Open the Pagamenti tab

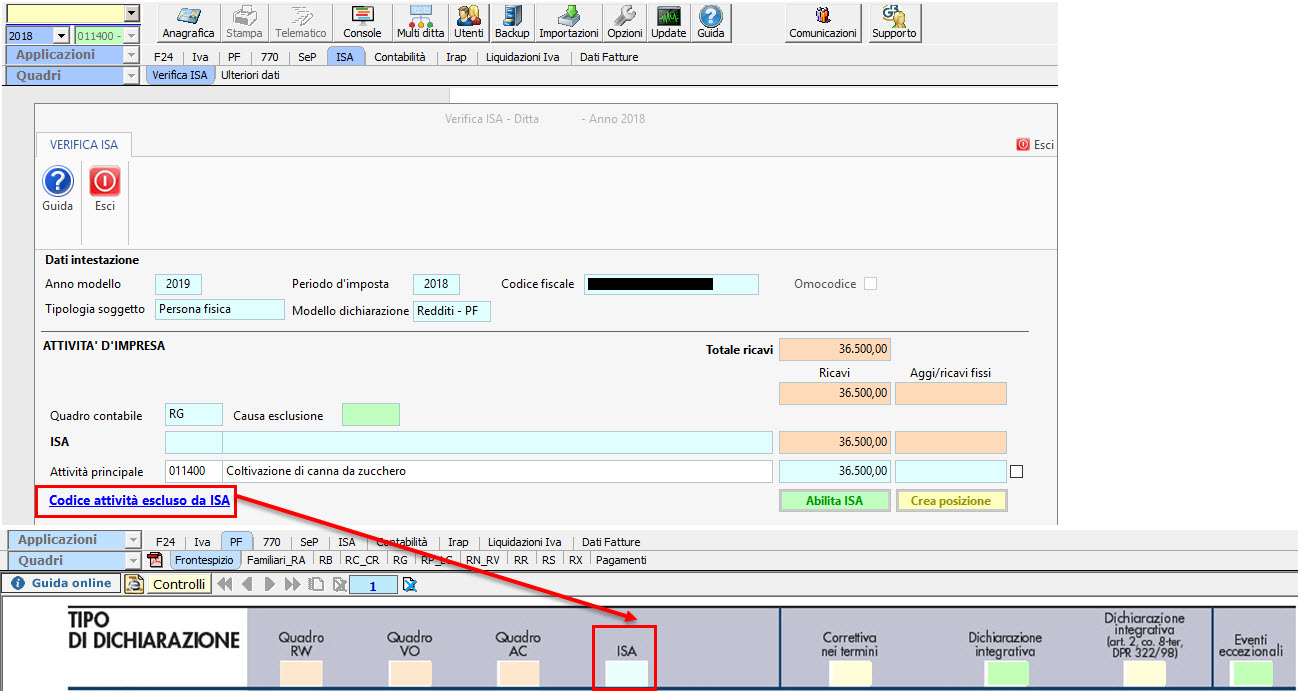click(x=621, y=560)
